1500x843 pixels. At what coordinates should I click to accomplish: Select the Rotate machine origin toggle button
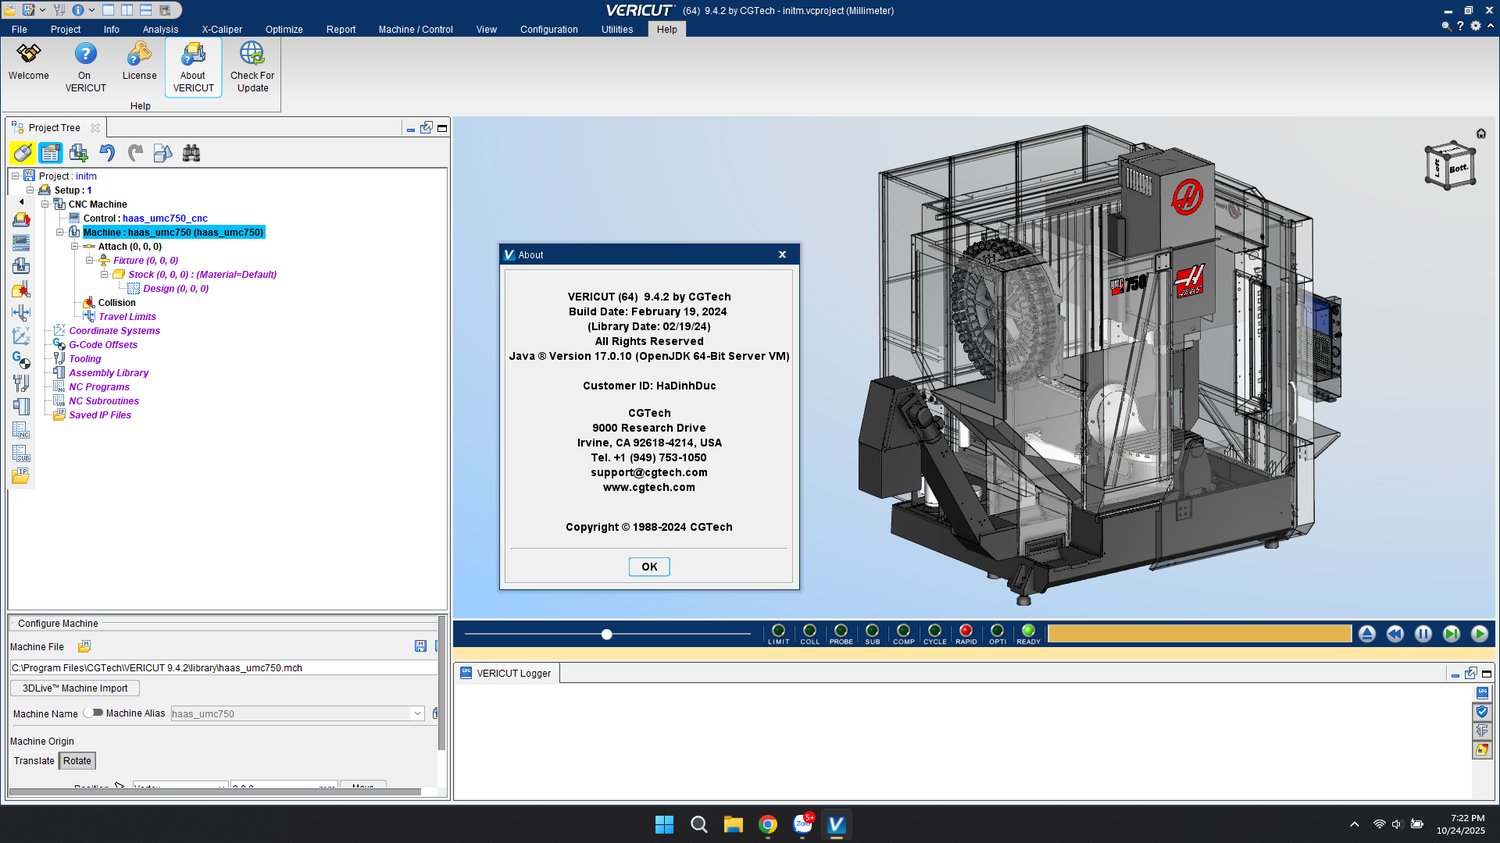77,761
